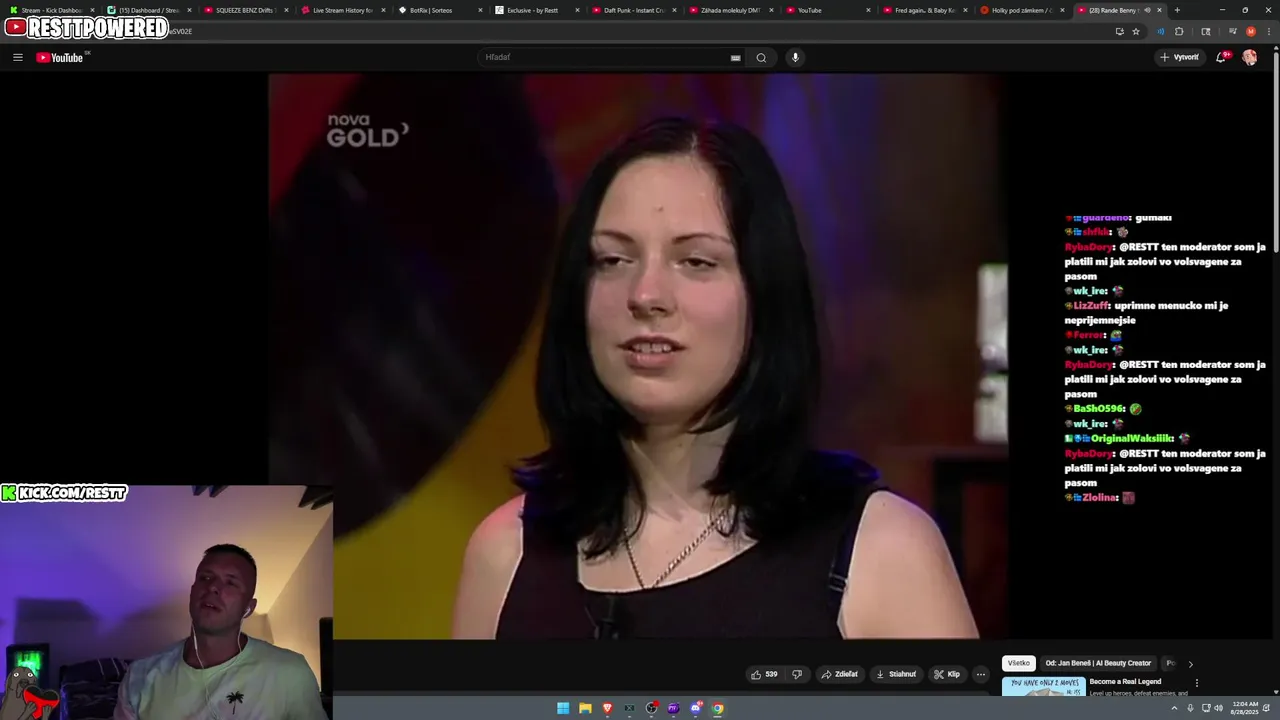
Task: Open File Explorer from the taskbar
Action: coord(585,708)
